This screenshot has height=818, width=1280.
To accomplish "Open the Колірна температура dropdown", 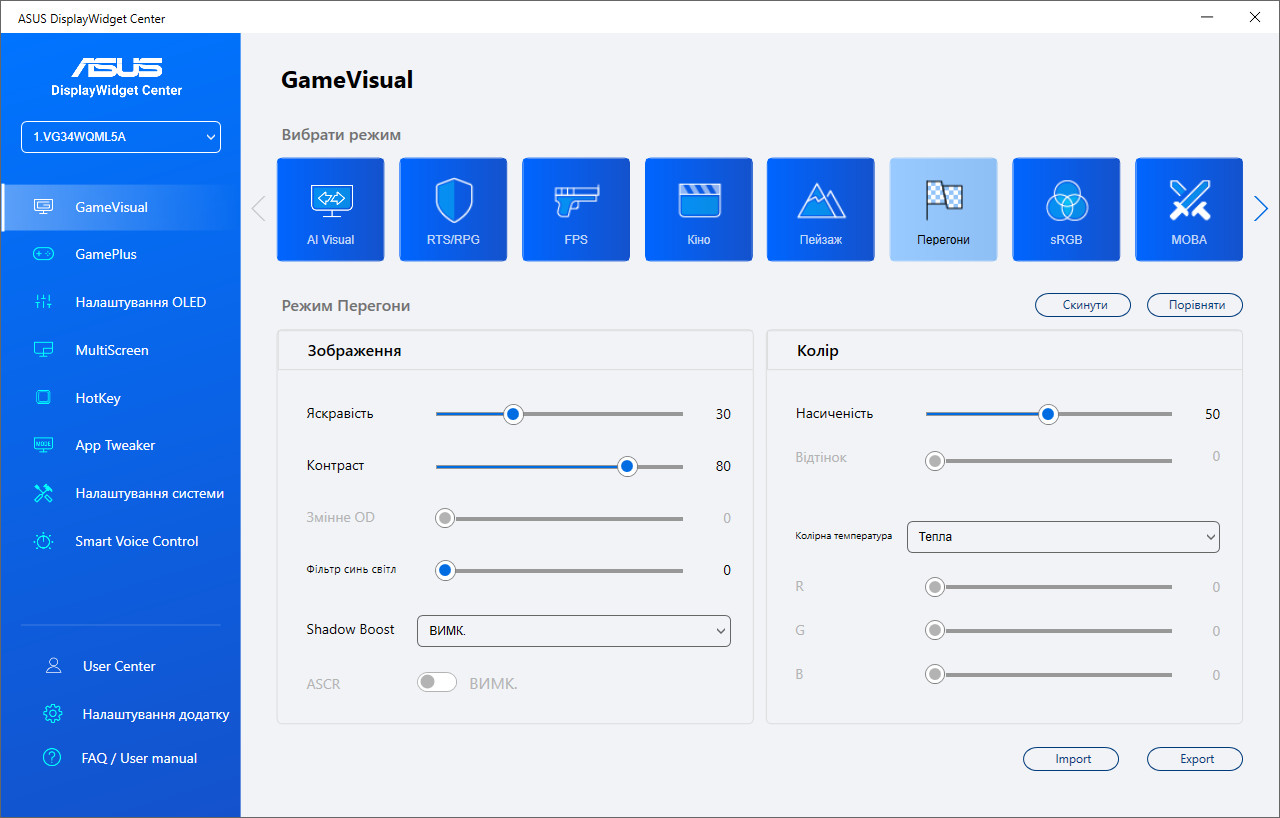I will pyautogui.click(x=1063, y=537).
